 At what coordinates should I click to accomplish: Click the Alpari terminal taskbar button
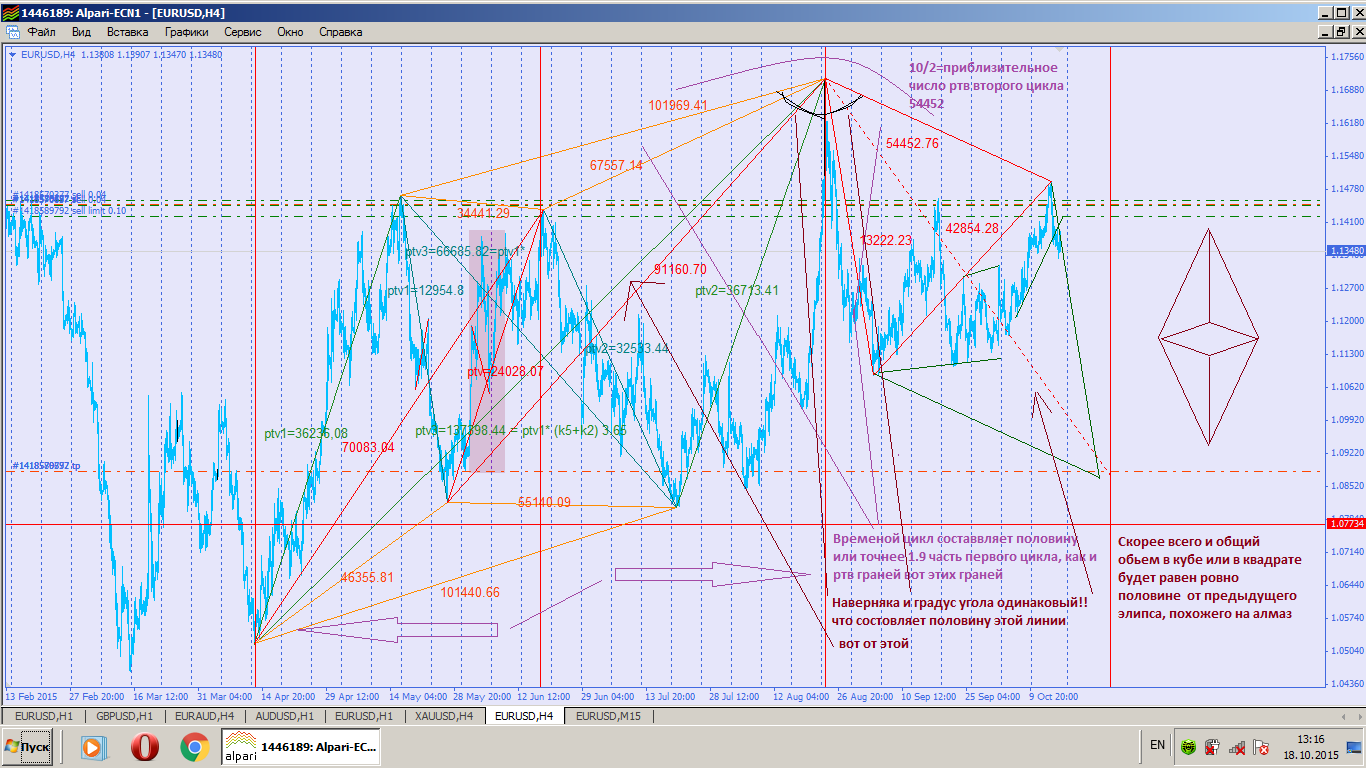point(300,746)
